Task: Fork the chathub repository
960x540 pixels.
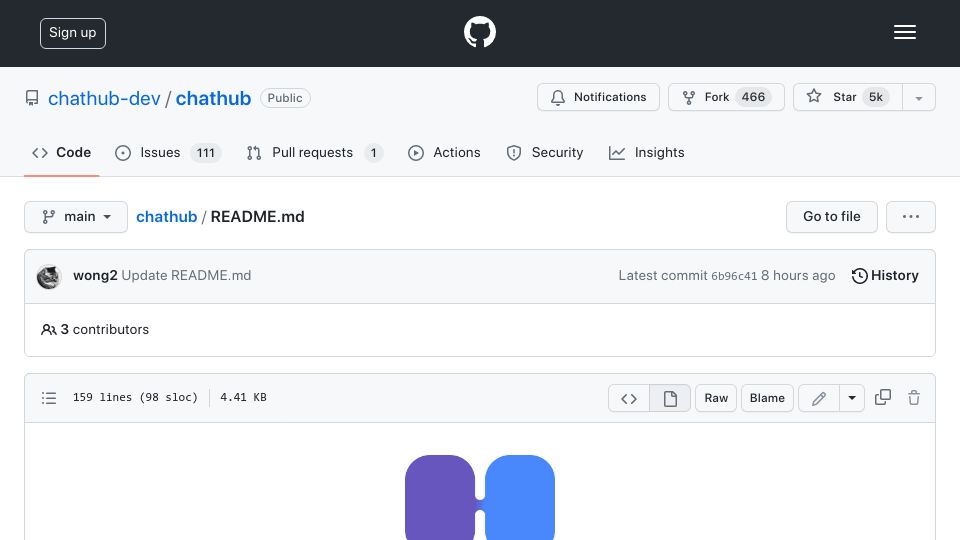Action: pos(726,97)
